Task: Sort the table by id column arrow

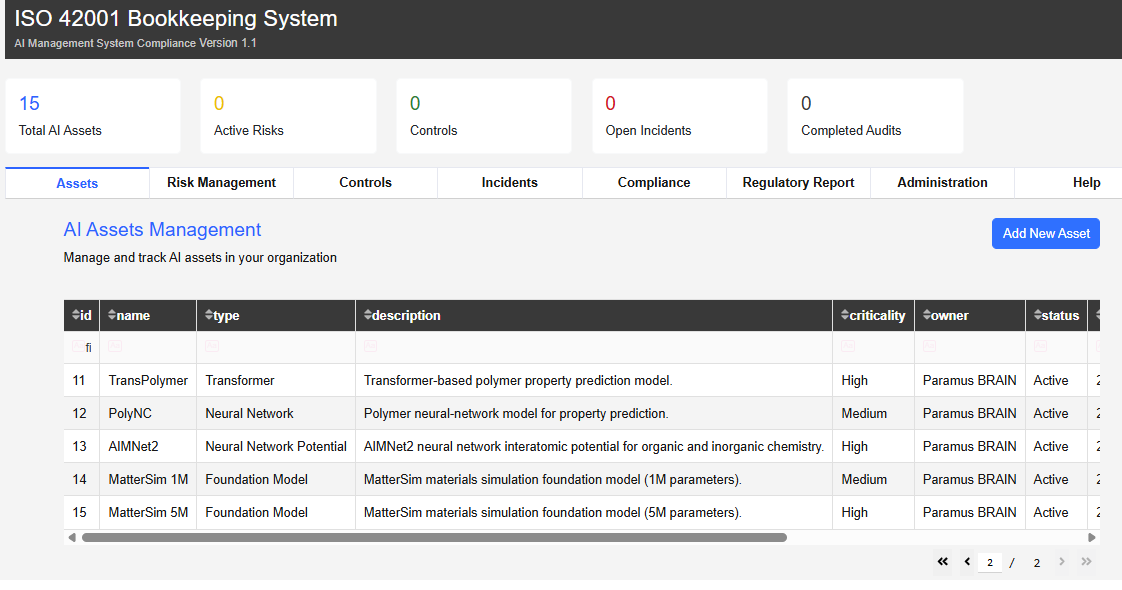Action: coord(76,315)
